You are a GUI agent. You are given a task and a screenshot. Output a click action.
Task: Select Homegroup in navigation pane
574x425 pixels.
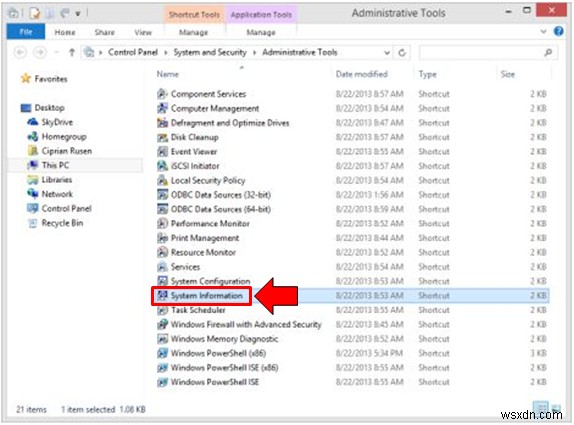[x=64, y=137]
